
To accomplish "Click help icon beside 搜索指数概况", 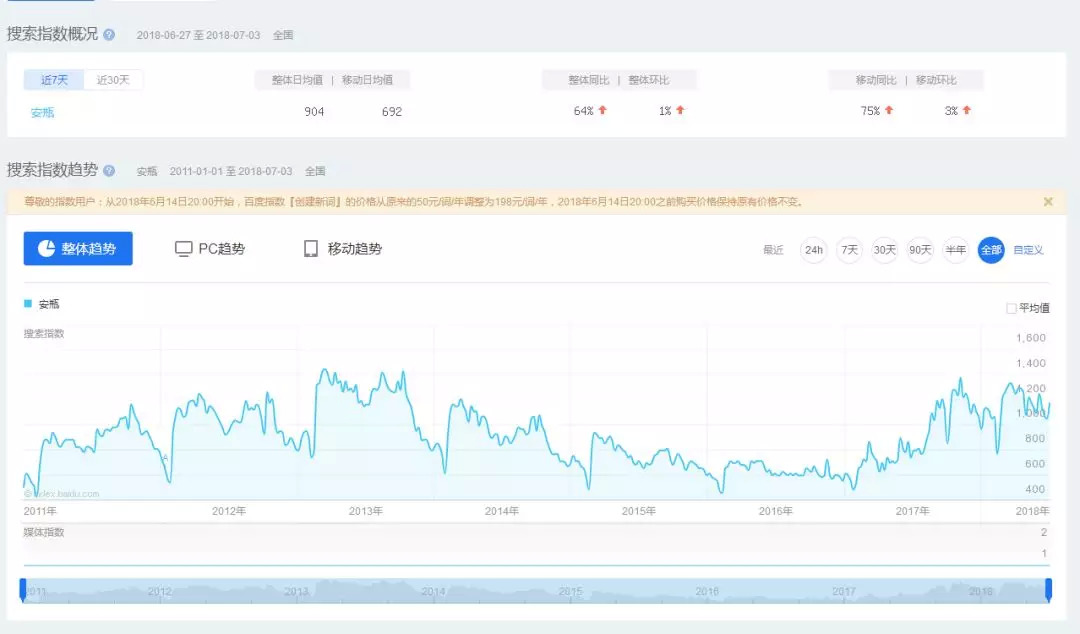I will 109,35.
